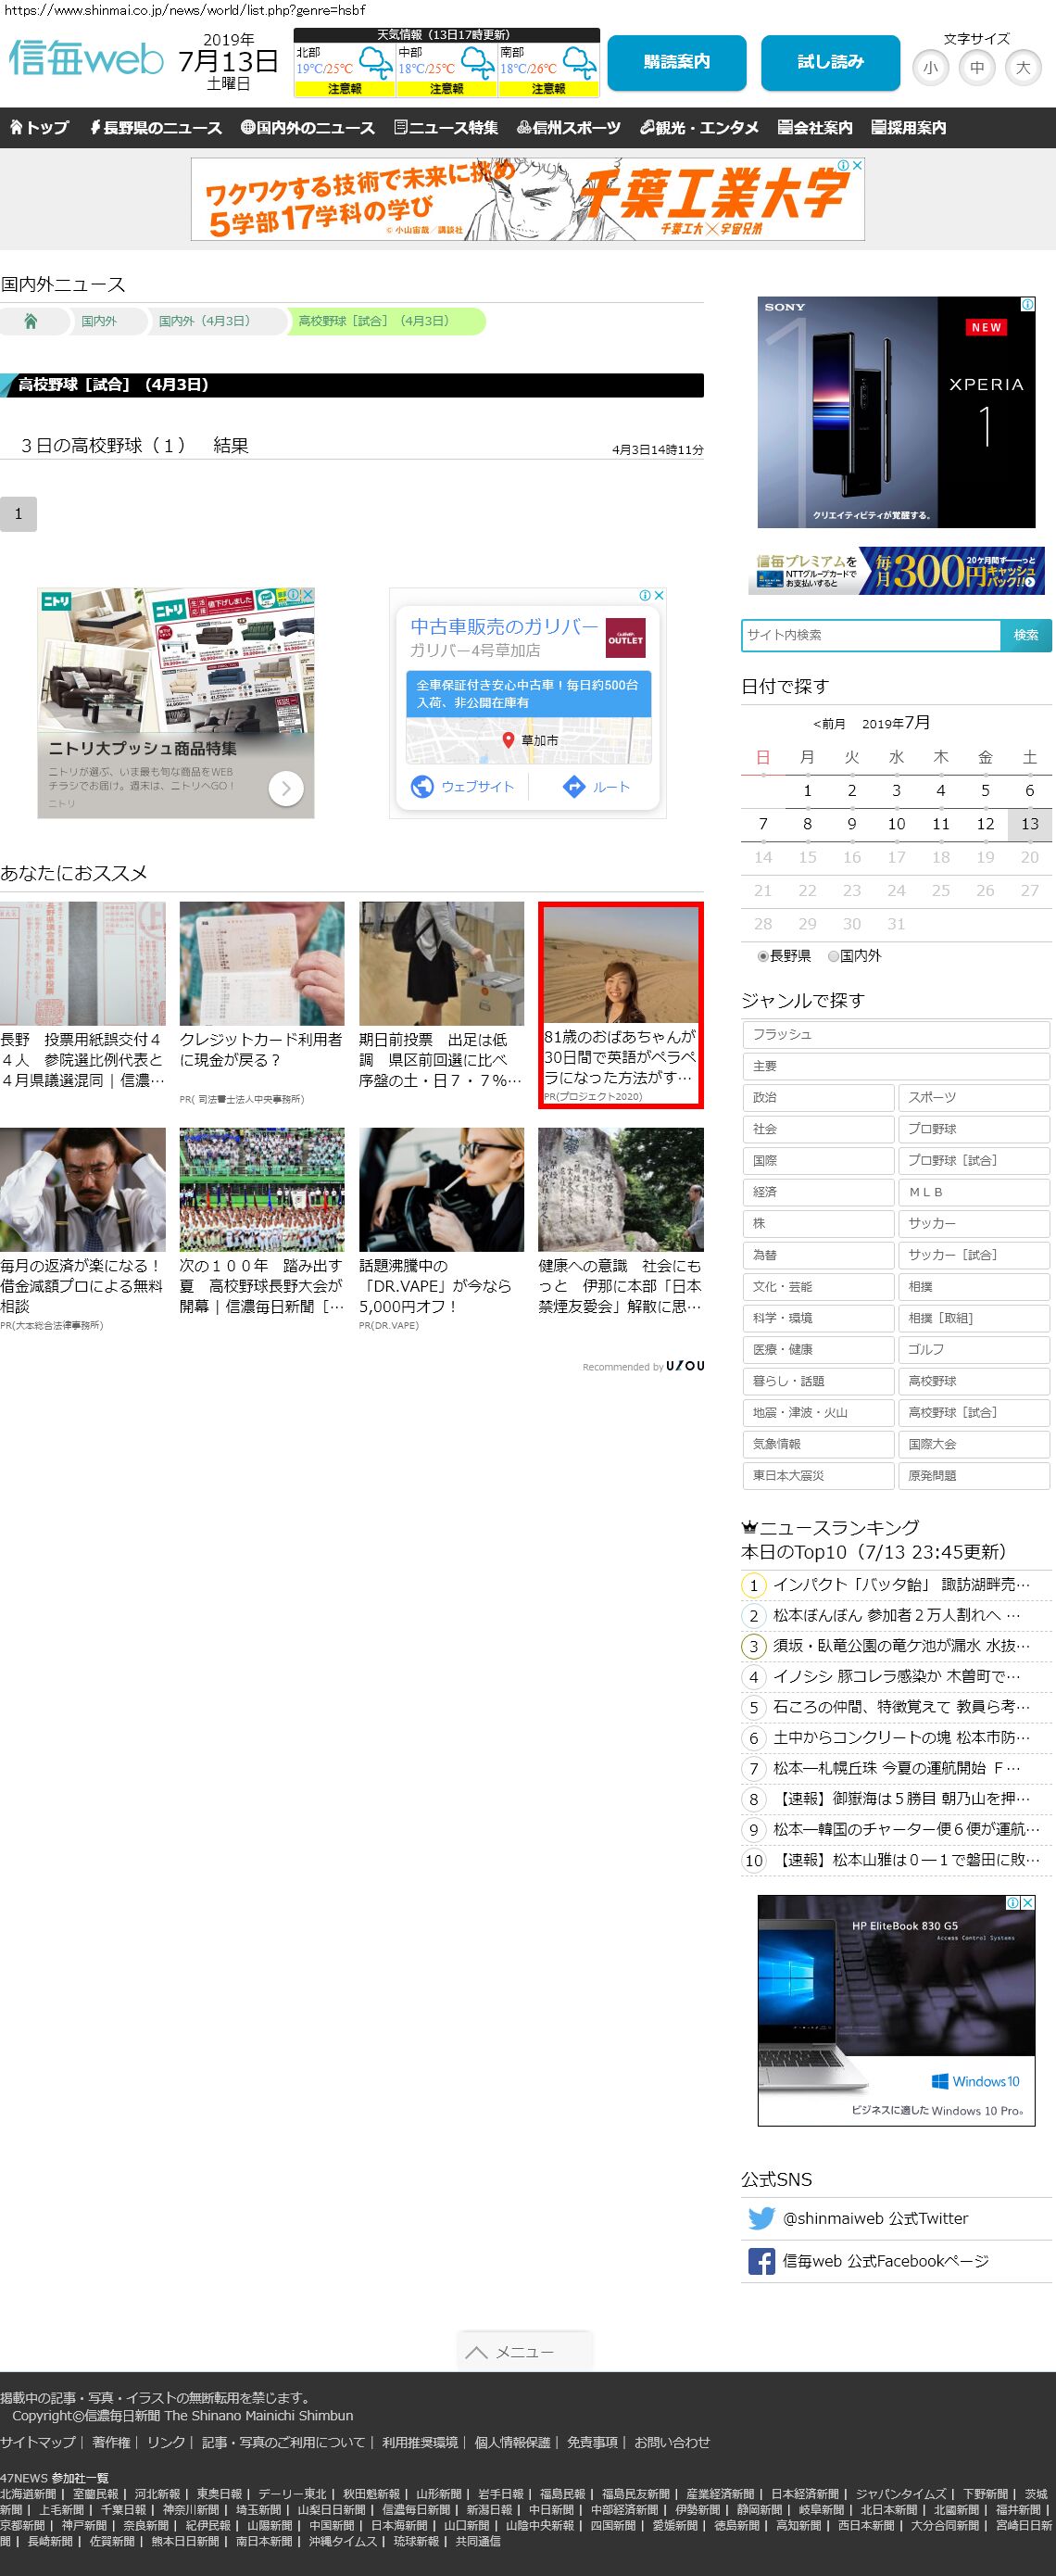This screenshot has width=1056, height=2576.
Task: Click the Twitter bird icon
Action: pos(761,2218)
